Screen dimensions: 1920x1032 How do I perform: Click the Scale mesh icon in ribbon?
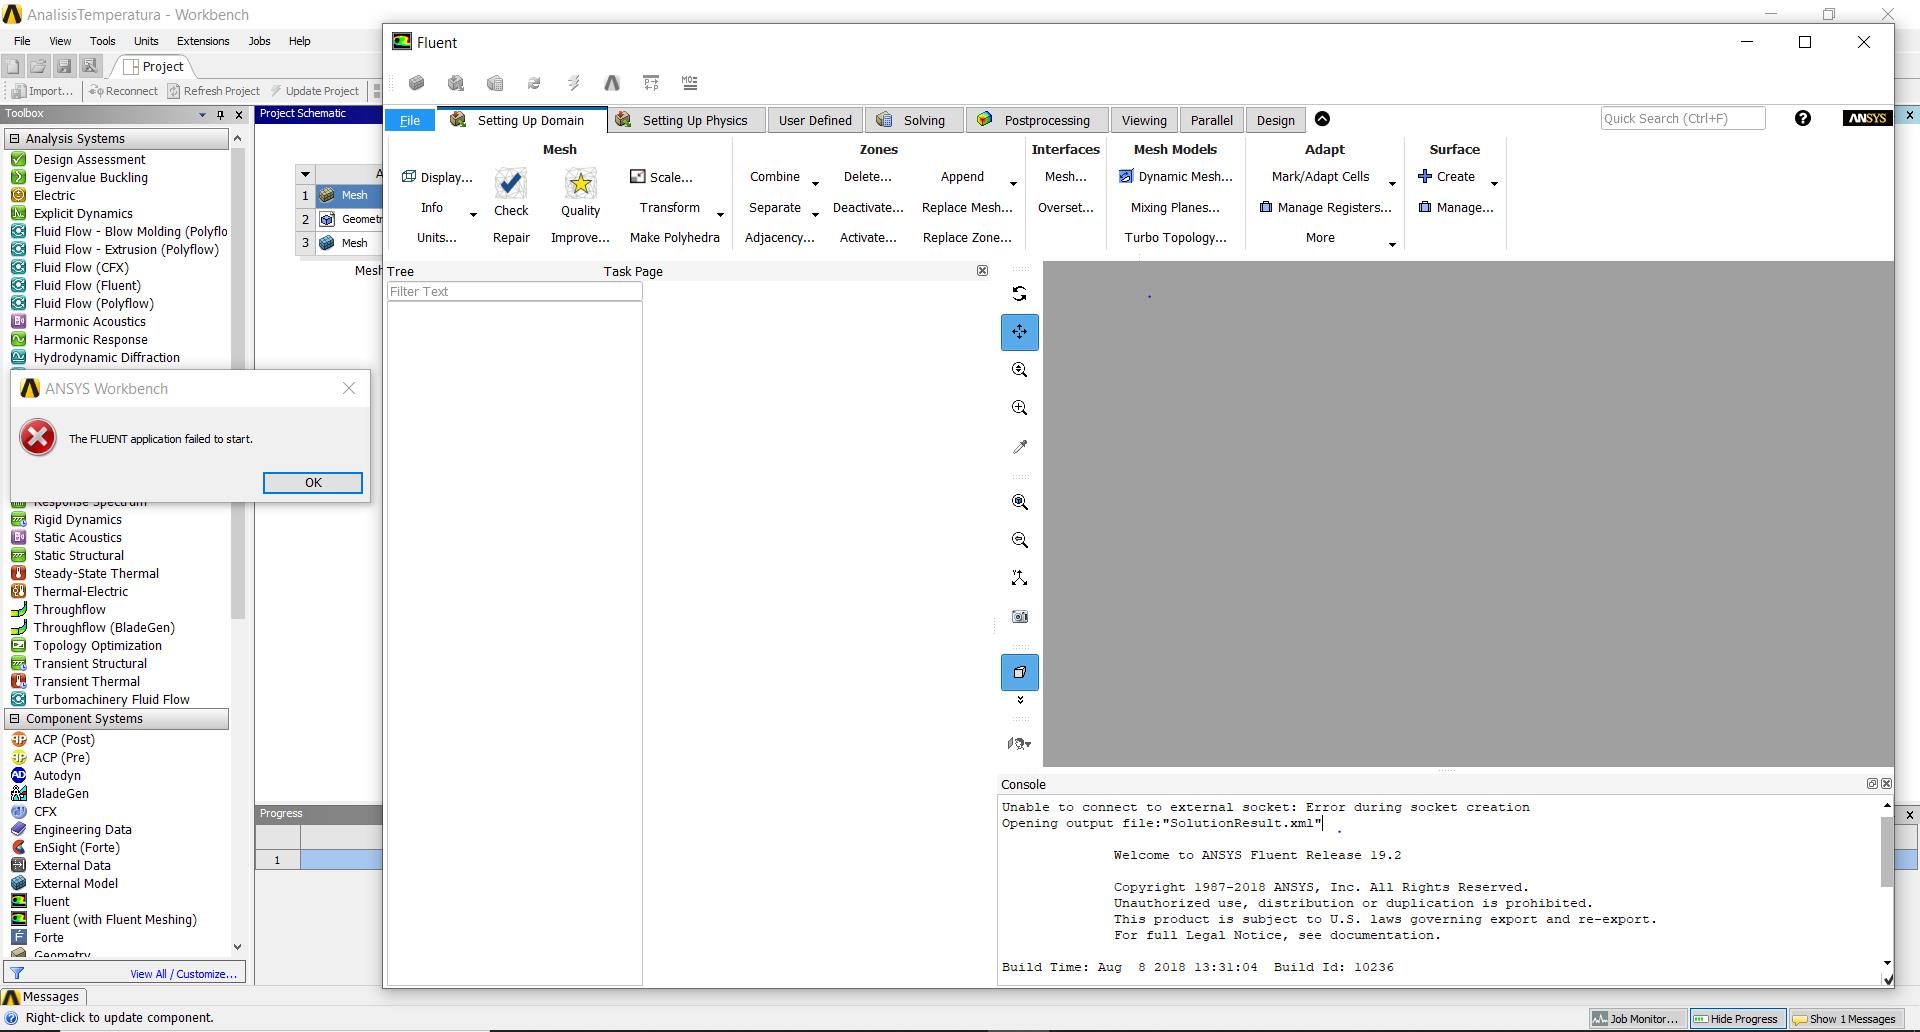click(637, 177)
